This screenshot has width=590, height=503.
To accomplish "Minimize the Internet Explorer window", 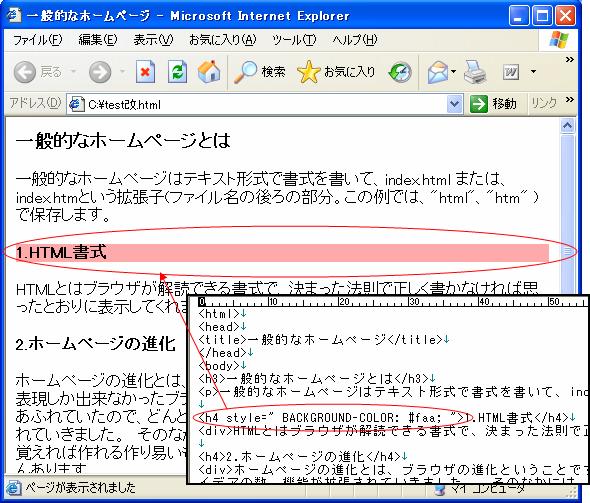I will coord(519,16).
